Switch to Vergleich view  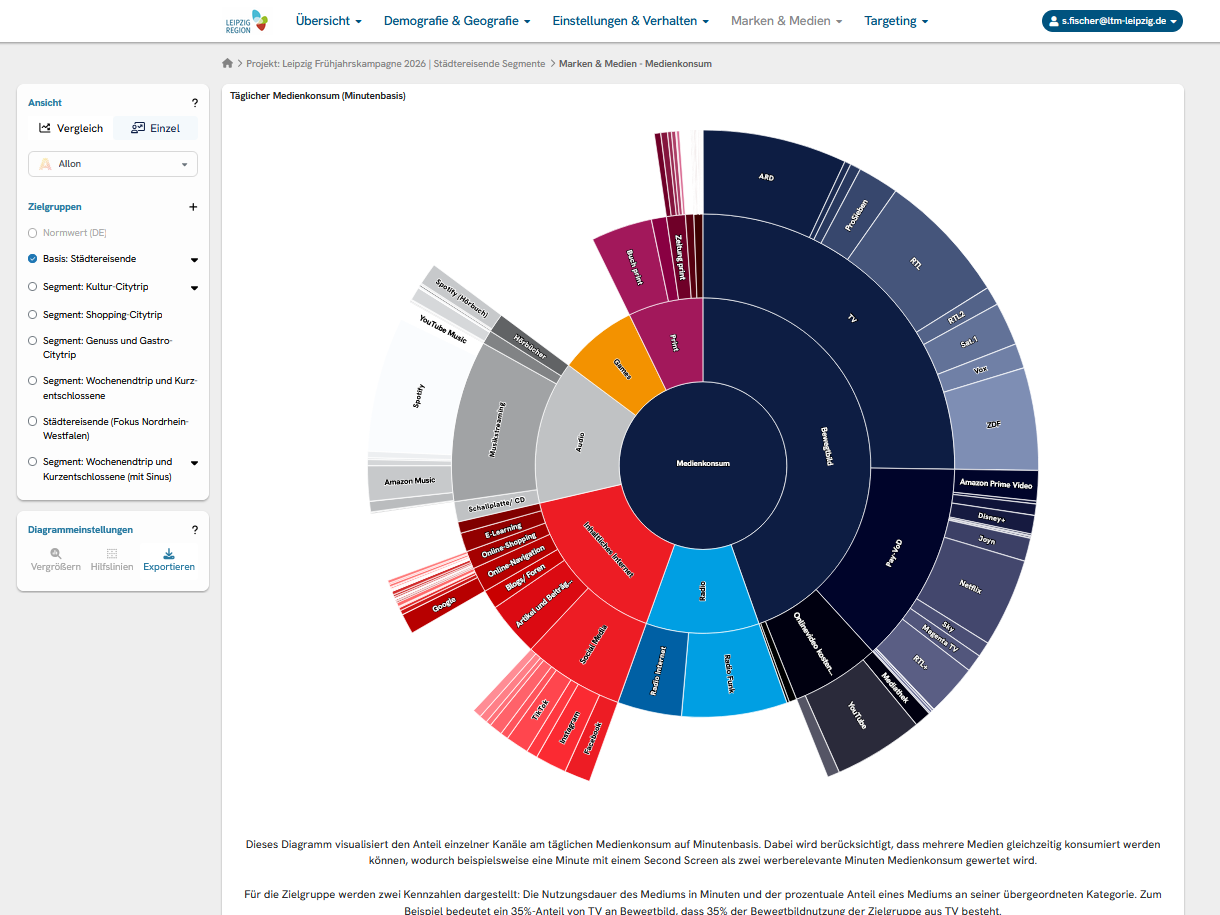click(71, 128)
